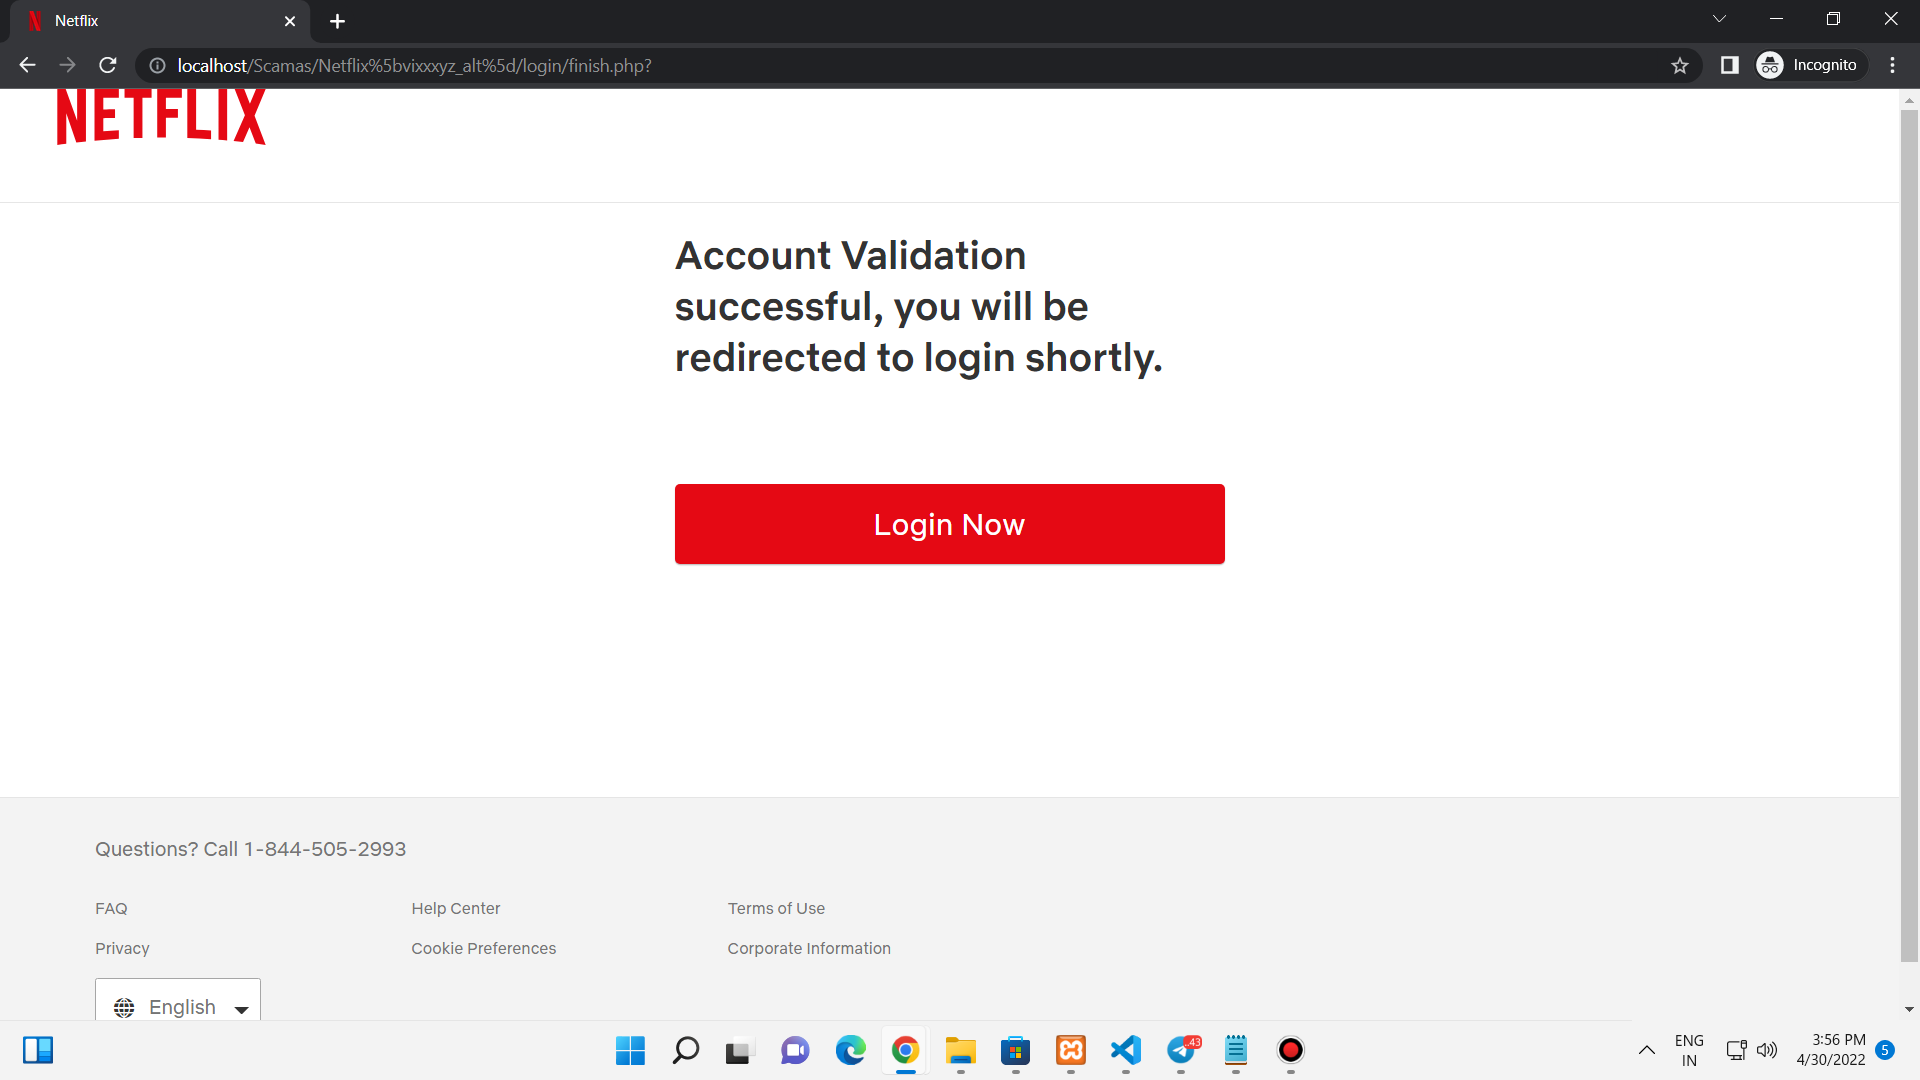Open the Windows Start menu
The width and height of the screenshot is (1920, 1080).
[x=630, y=1050]
